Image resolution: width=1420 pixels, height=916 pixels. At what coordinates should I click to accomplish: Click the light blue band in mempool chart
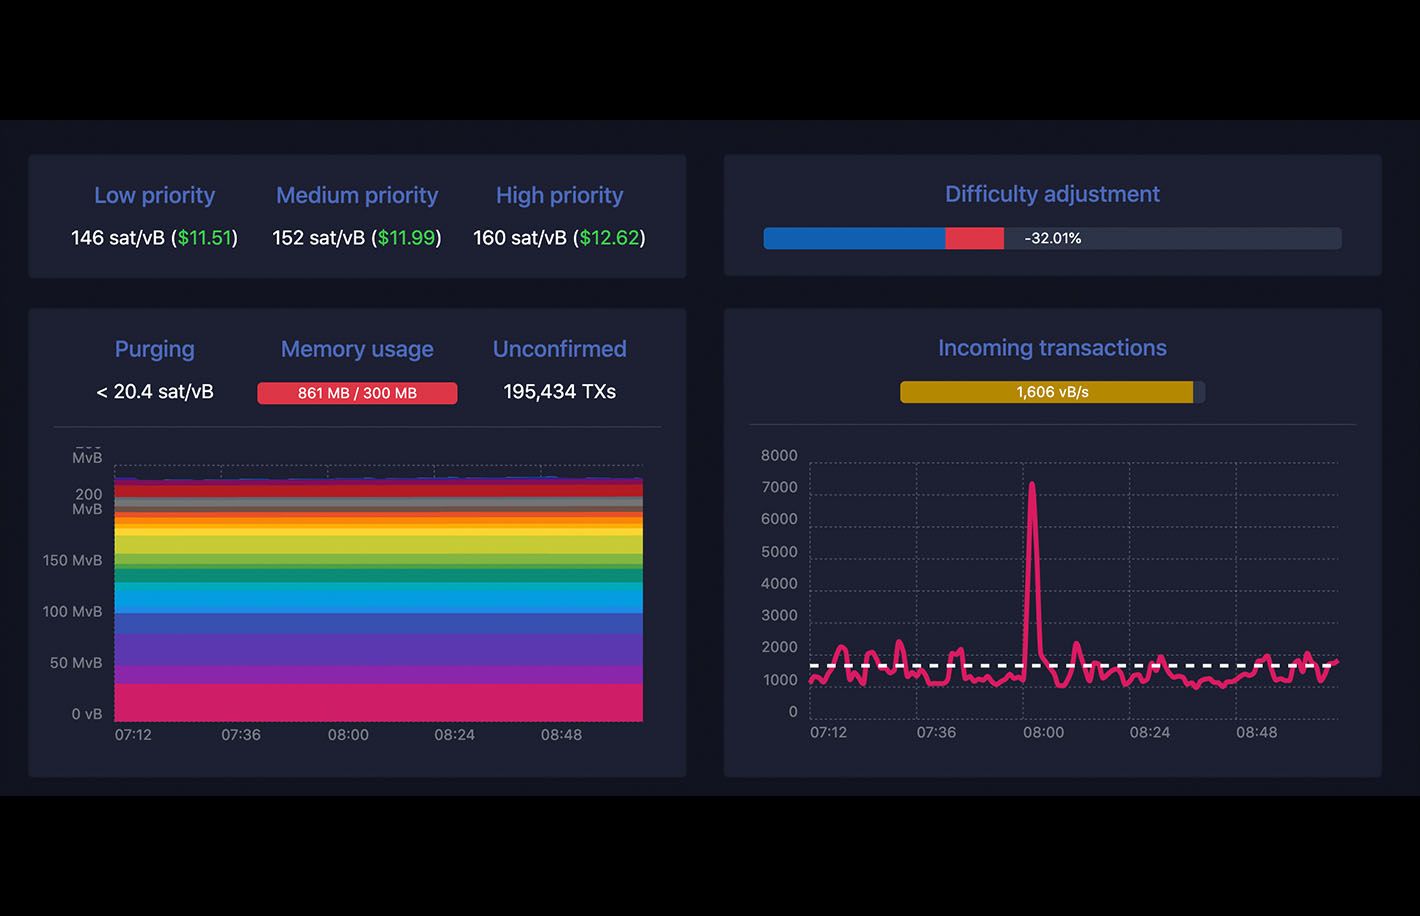click(x=378, y=598)
